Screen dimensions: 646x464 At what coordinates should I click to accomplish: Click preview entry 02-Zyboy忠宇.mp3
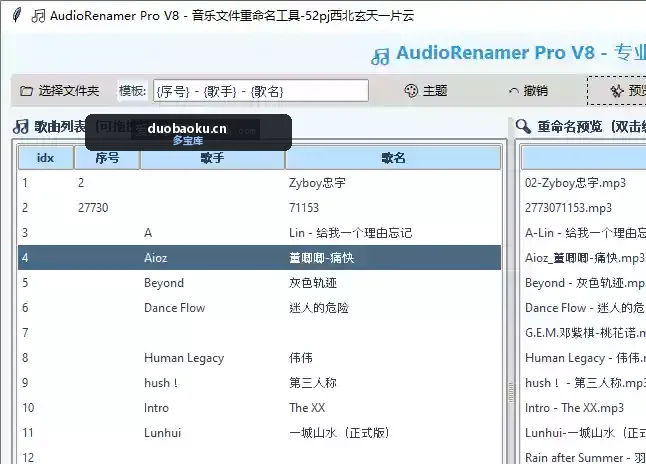575,183
